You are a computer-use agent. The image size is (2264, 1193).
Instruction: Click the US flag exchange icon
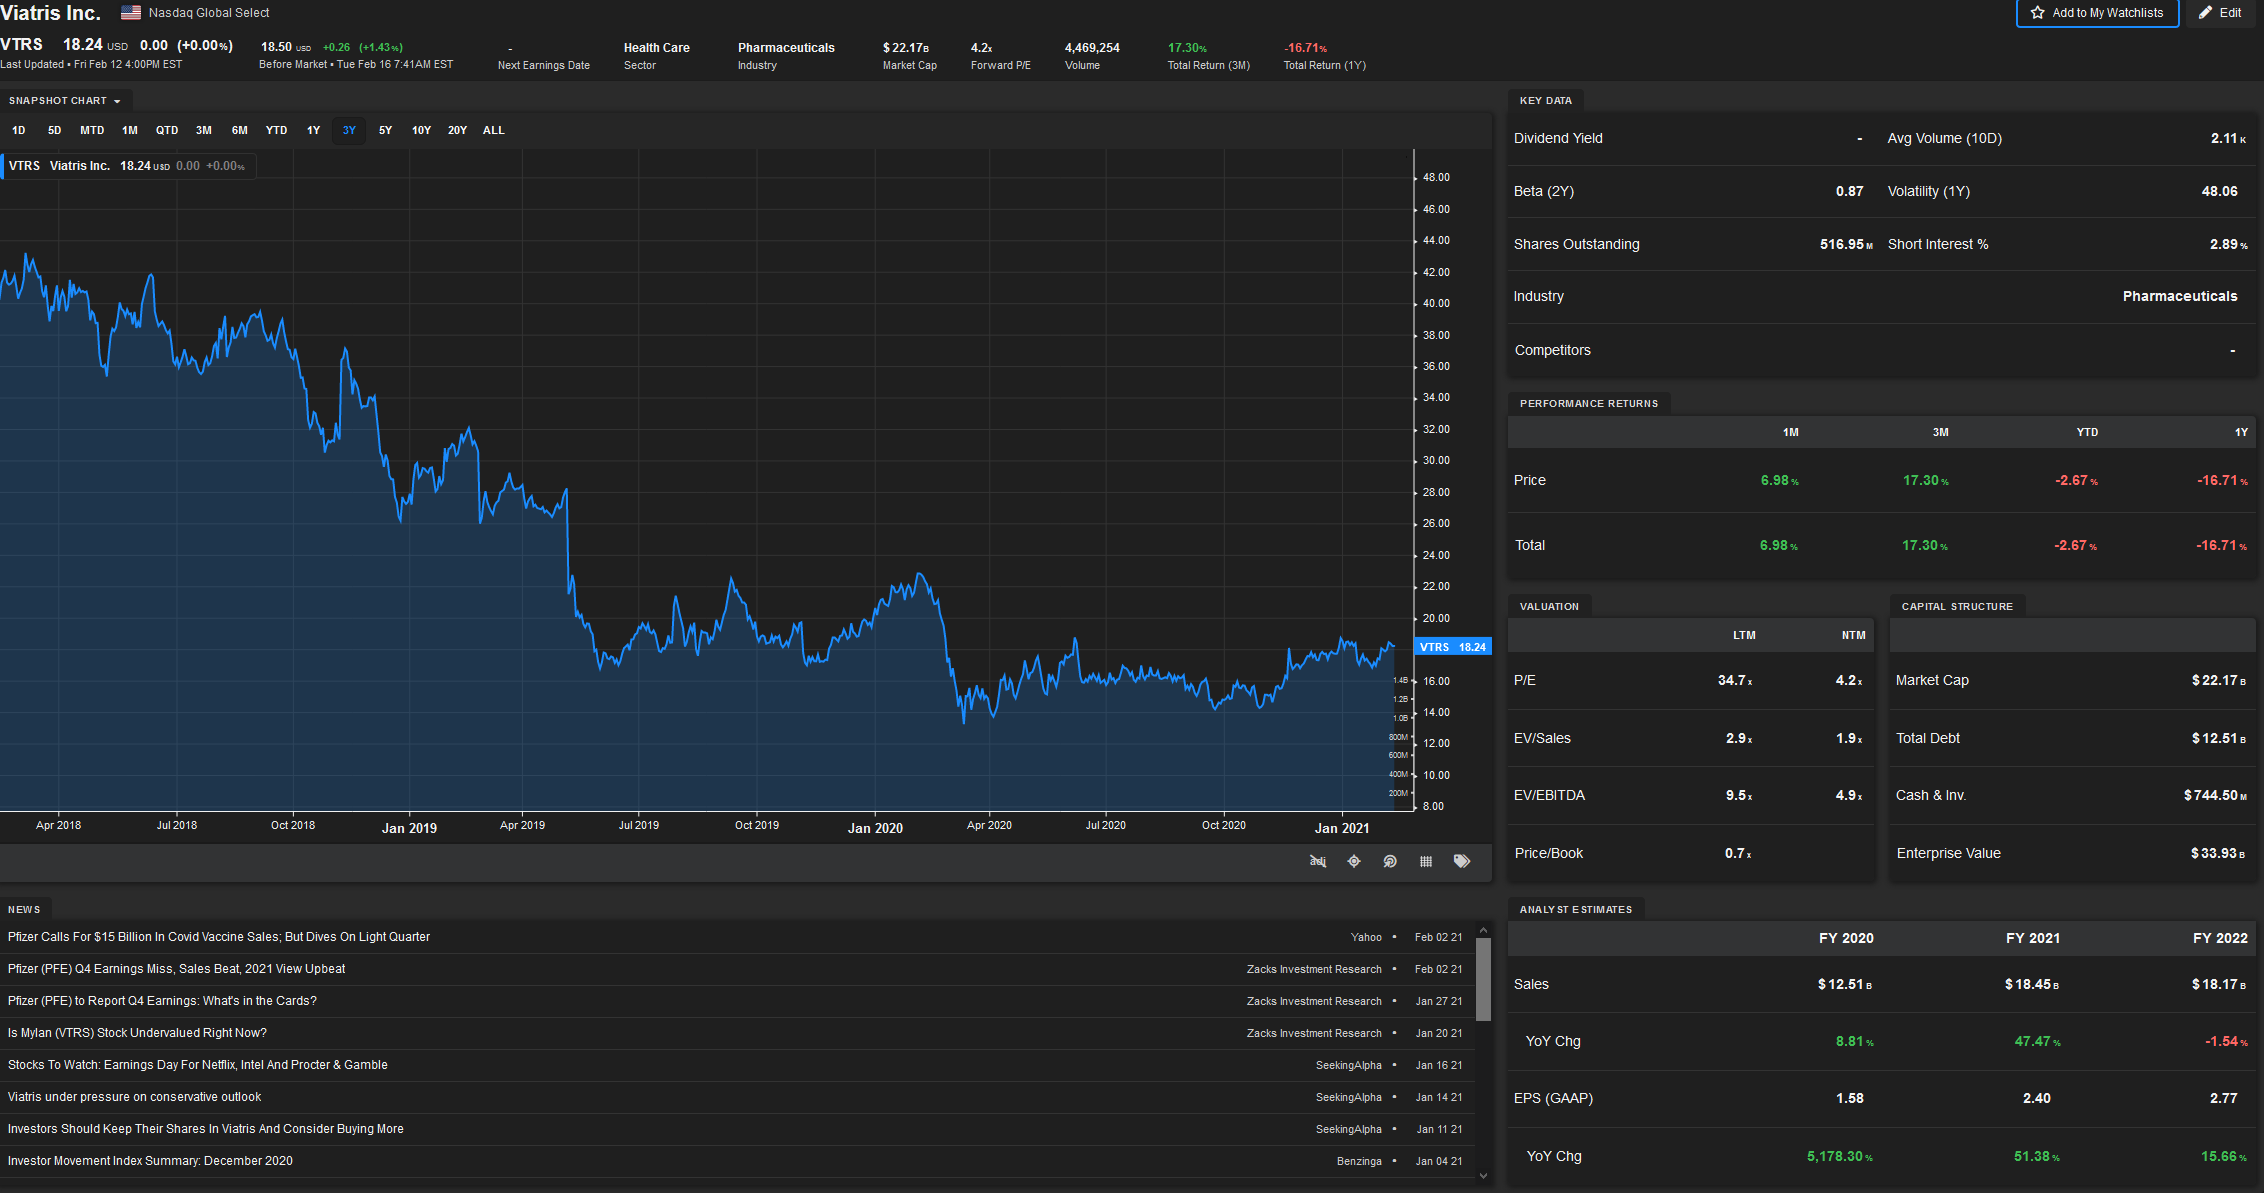[x=131, y=13]
